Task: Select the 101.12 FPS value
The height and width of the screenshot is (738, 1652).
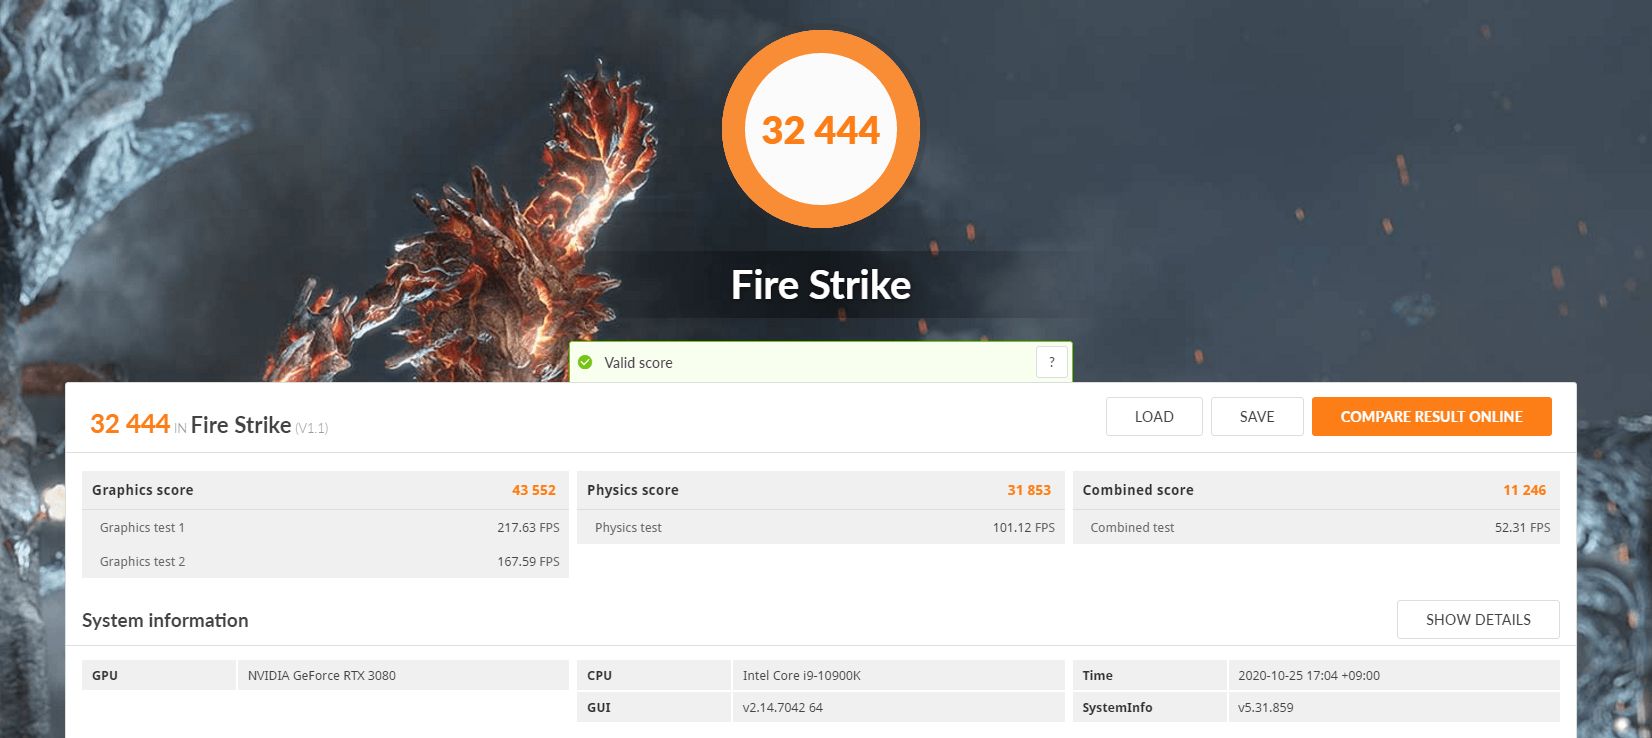Action: click(1024, 527)
